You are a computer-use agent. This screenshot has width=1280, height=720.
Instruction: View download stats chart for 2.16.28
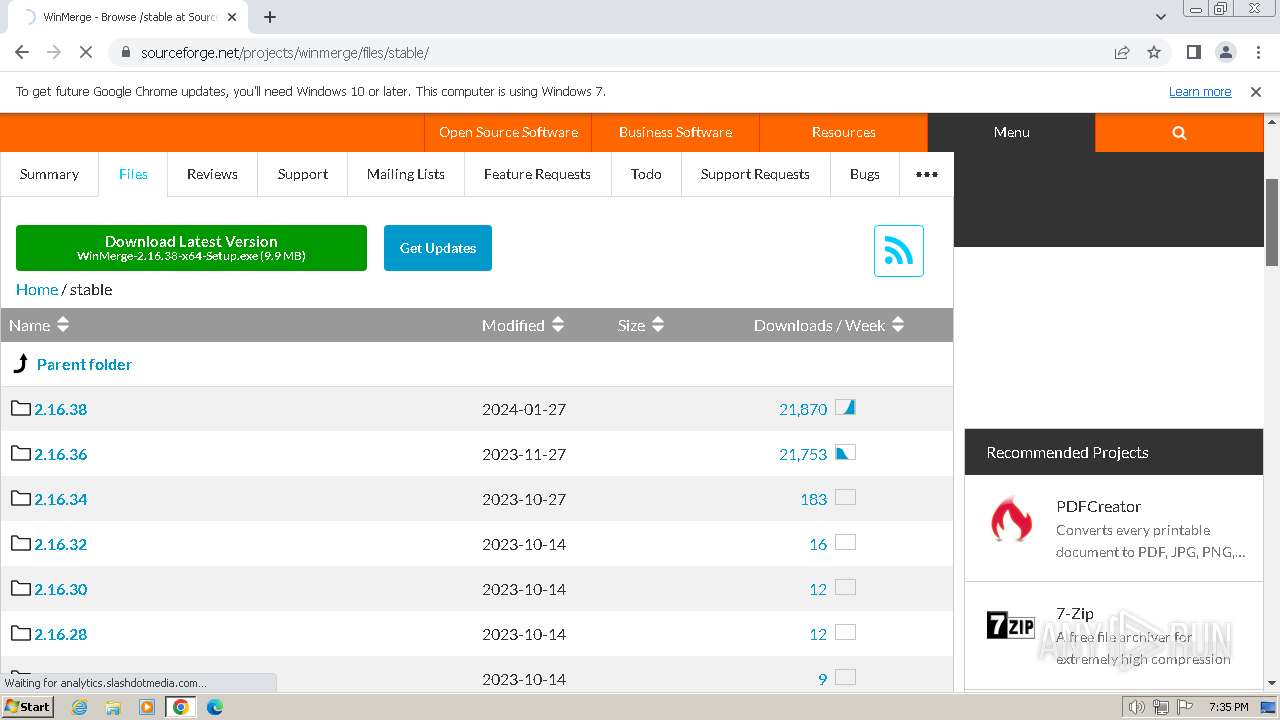(x=845, y=632)
